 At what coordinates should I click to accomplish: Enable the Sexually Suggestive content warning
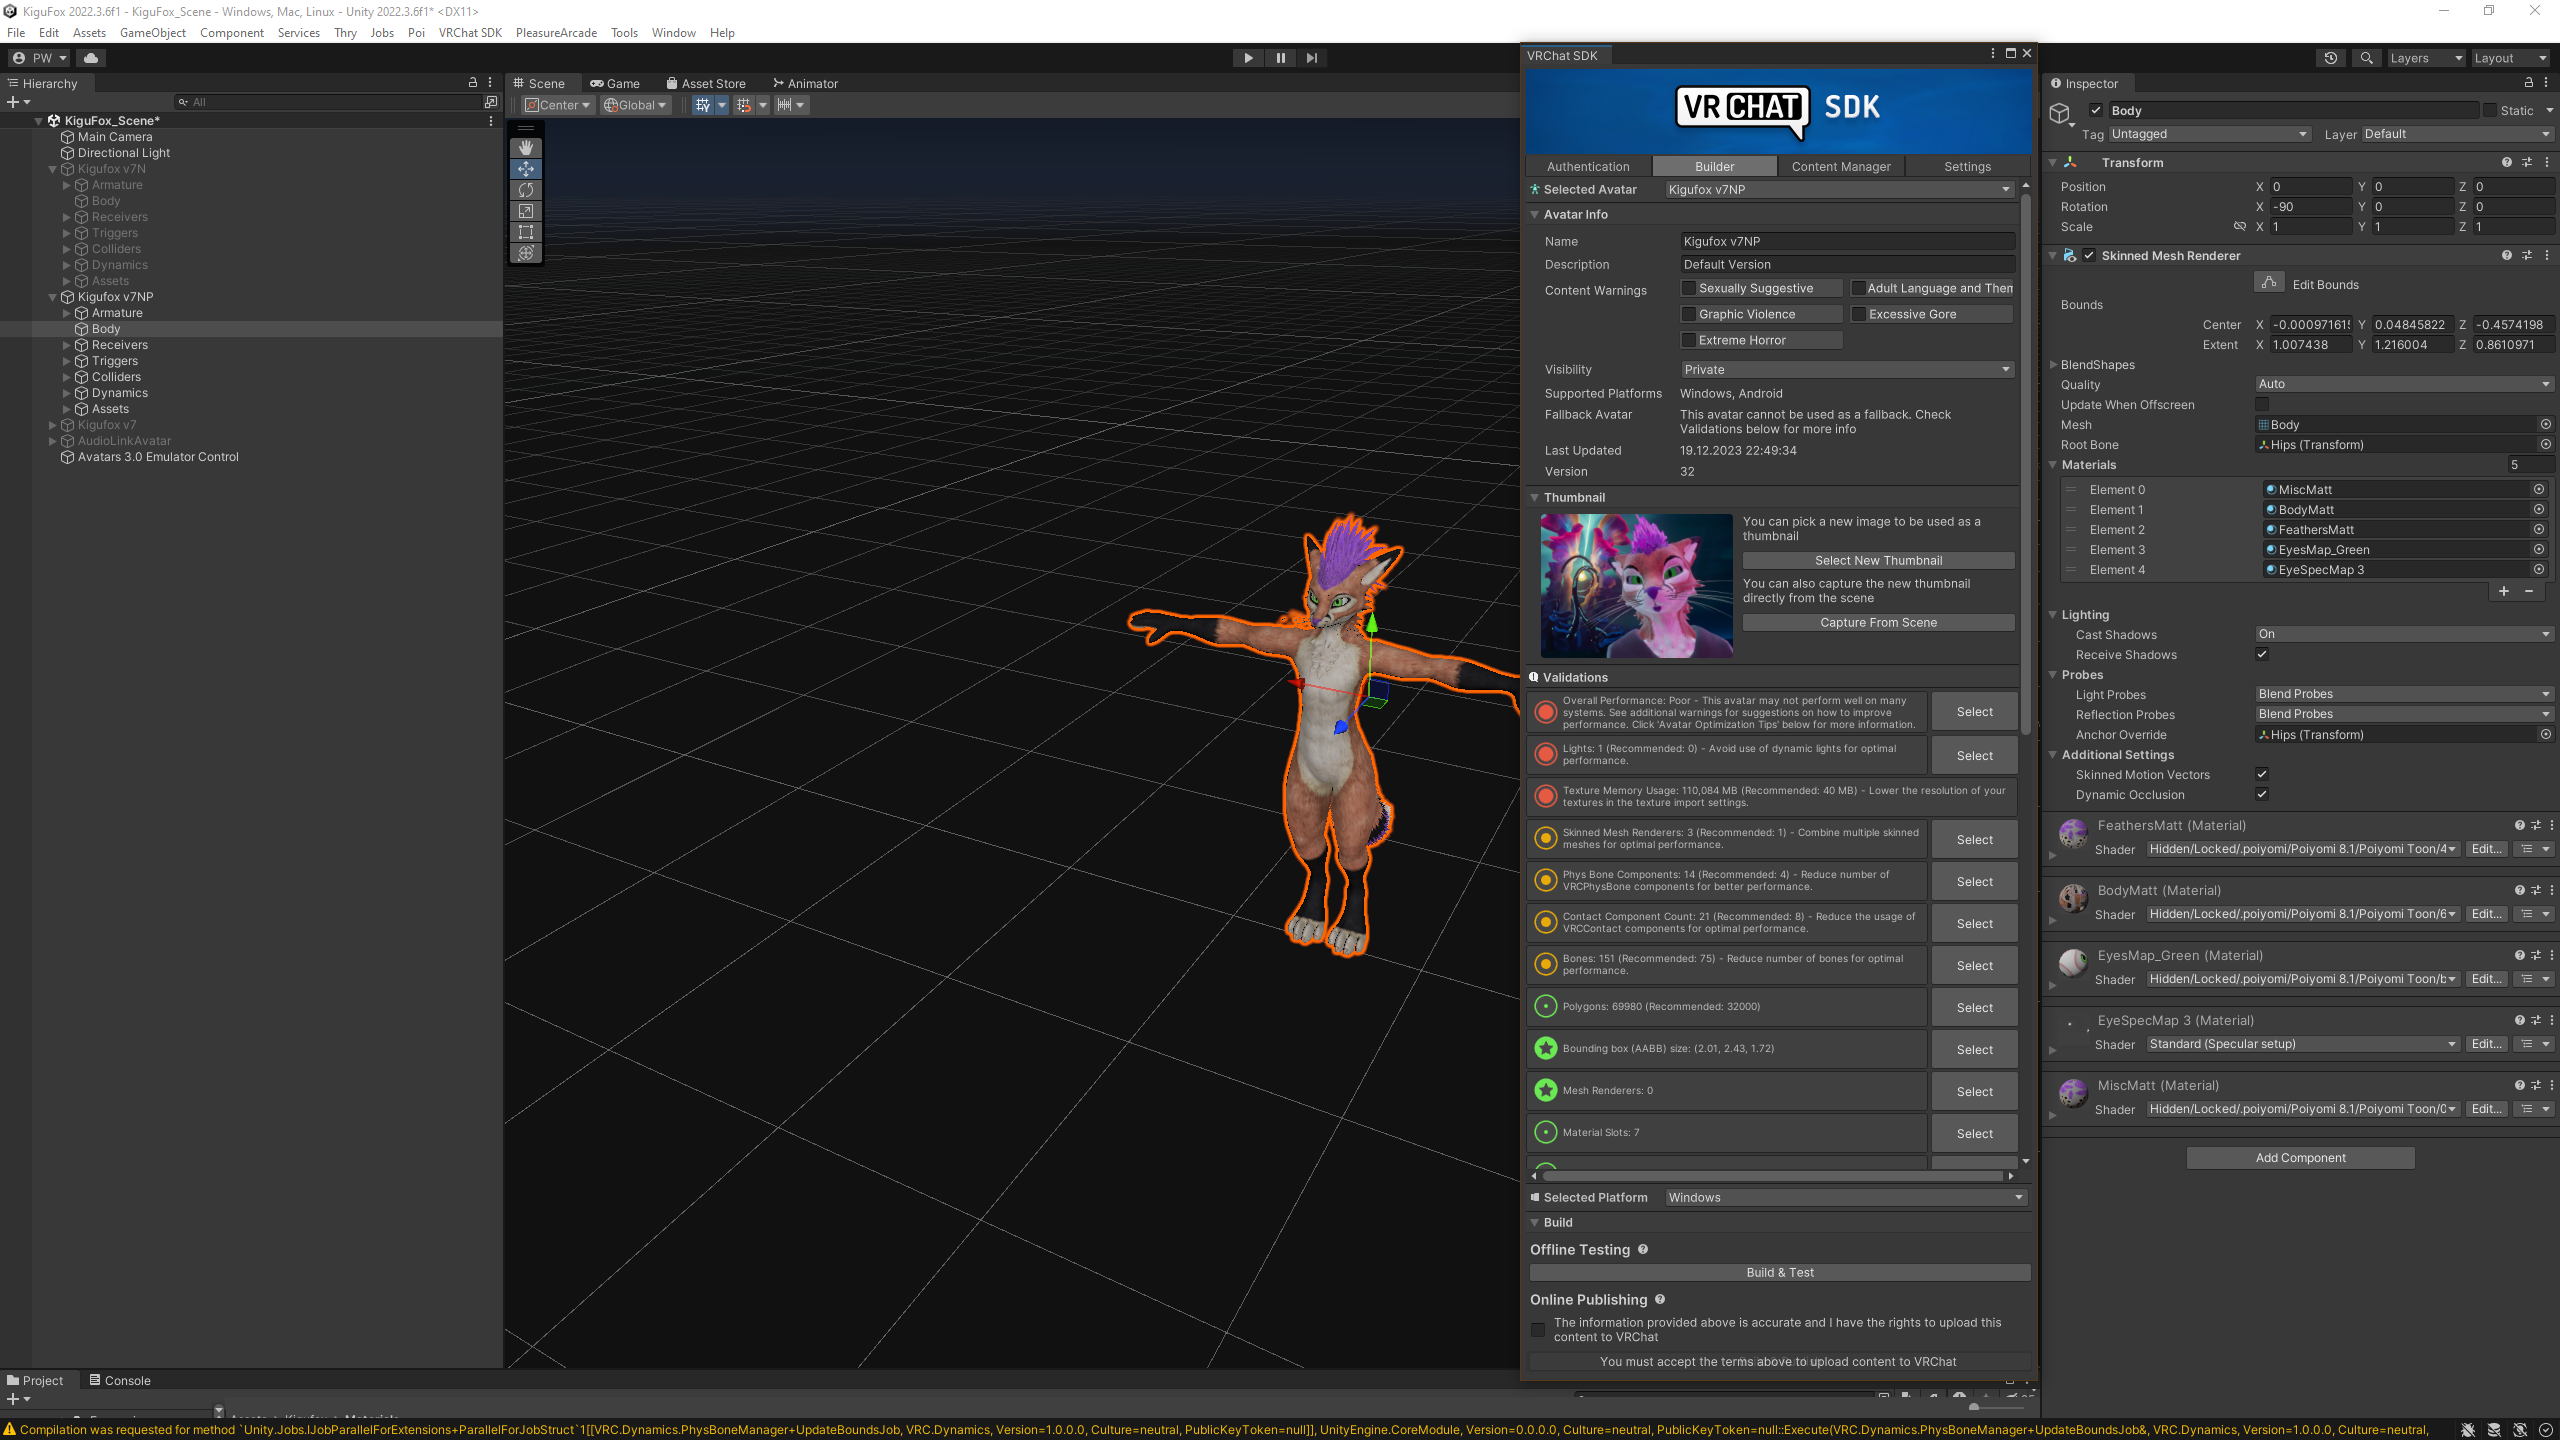1689,288
